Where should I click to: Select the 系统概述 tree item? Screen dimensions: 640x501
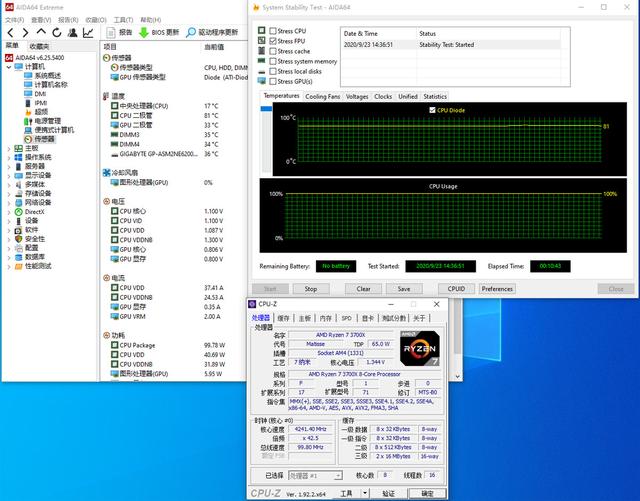point(42,76)
